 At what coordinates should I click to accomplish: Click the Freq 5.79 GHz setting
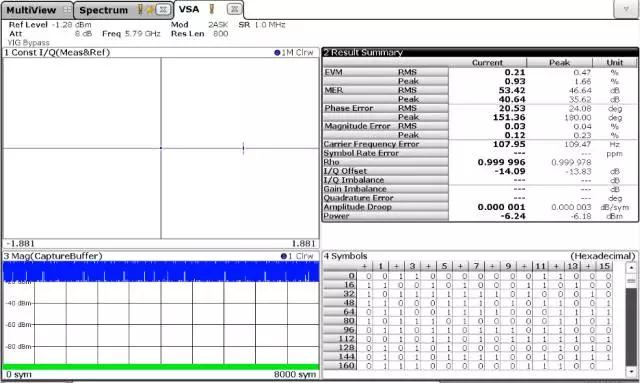tap(131, 34)
